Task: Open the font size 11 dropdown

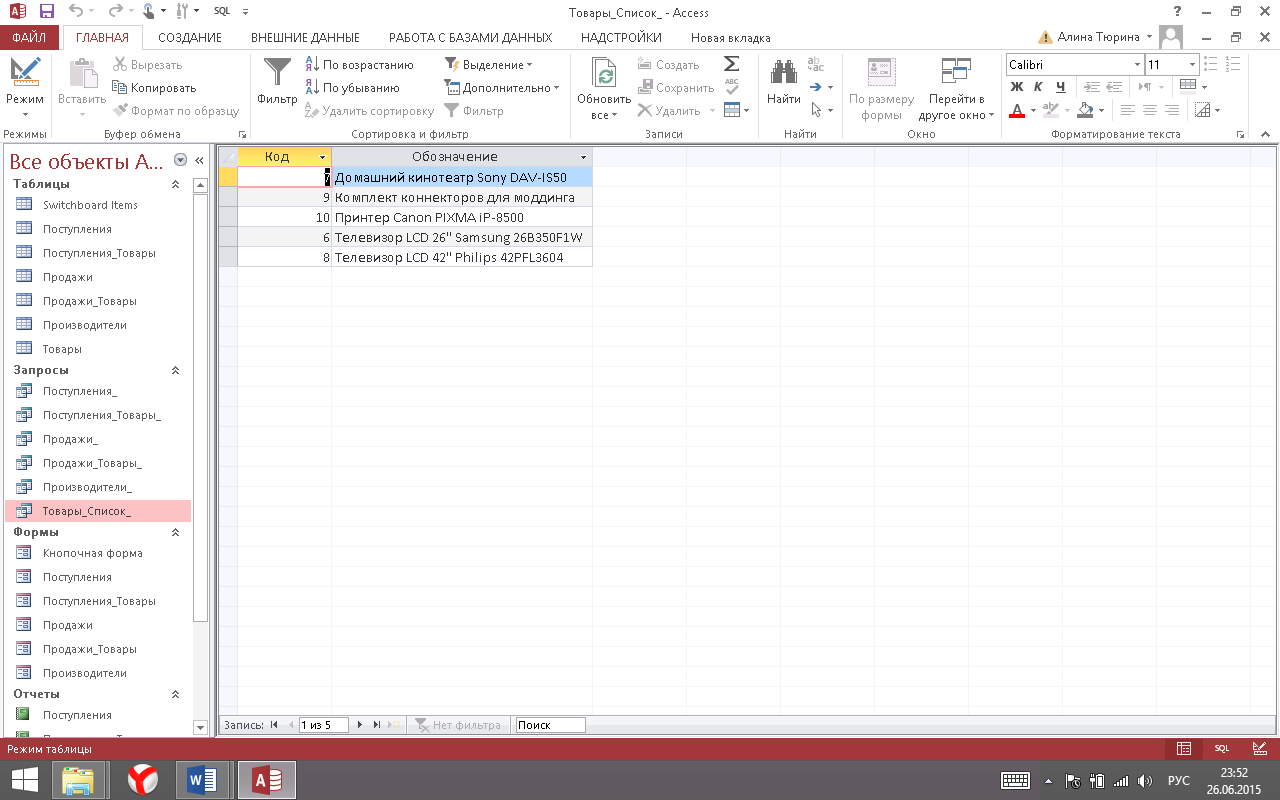Action: [1193, 65]
